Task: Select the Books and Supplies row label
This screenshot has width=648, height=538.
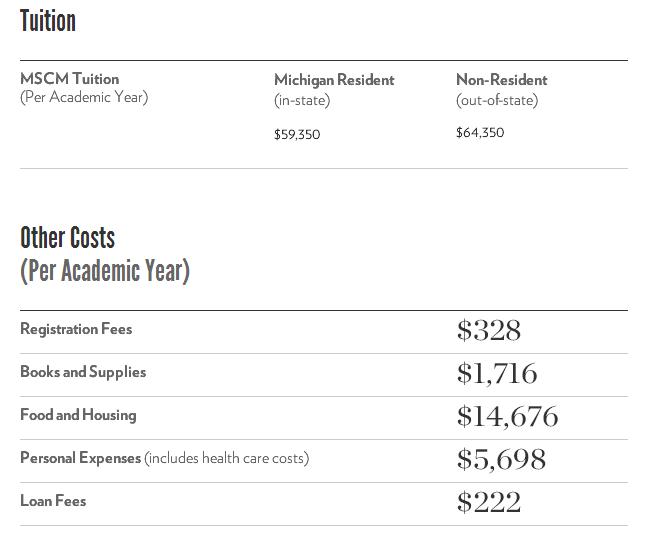Action: 83,372
